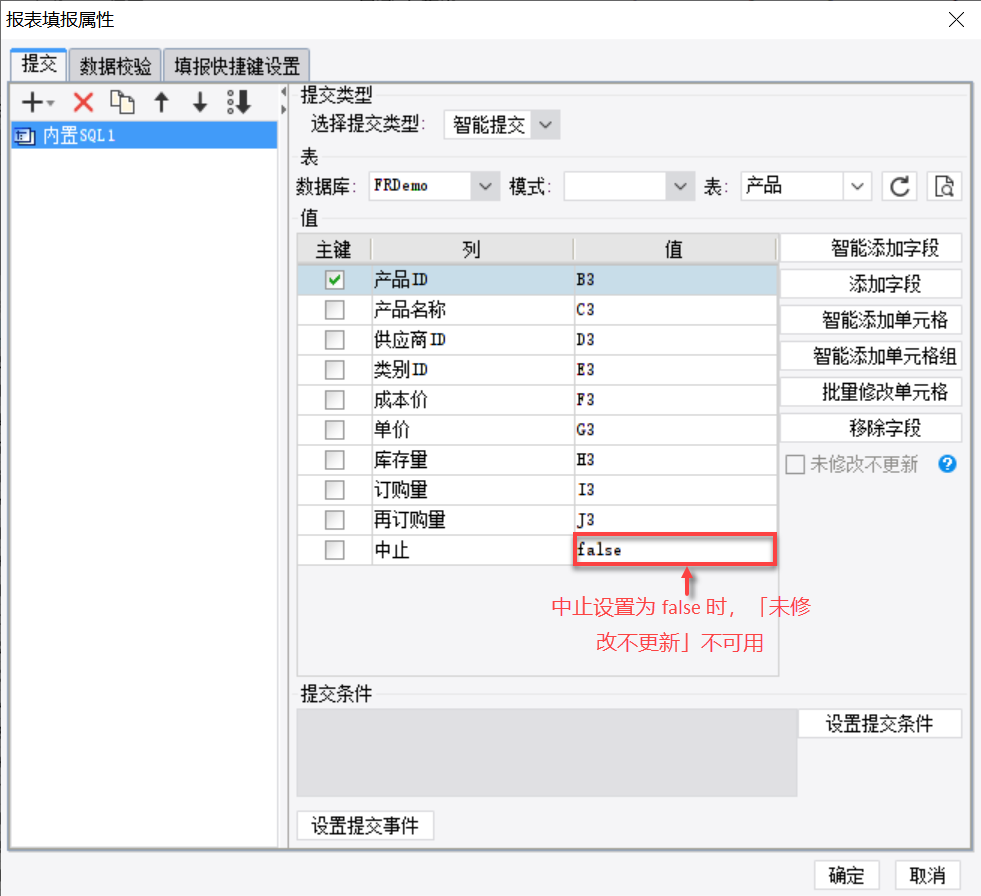Click the G3 value cell
The image size is (981, 896).
click(676, 430)
